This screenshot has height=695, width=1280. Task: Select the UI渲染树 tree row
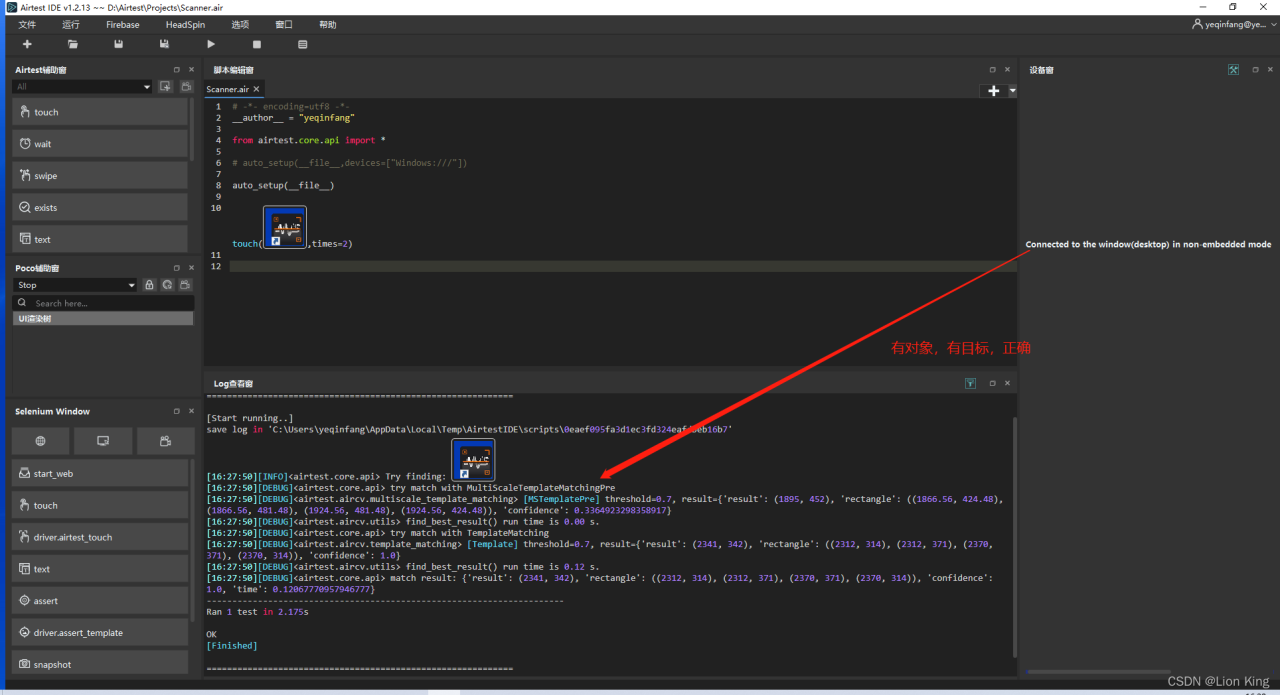(103, 318)
